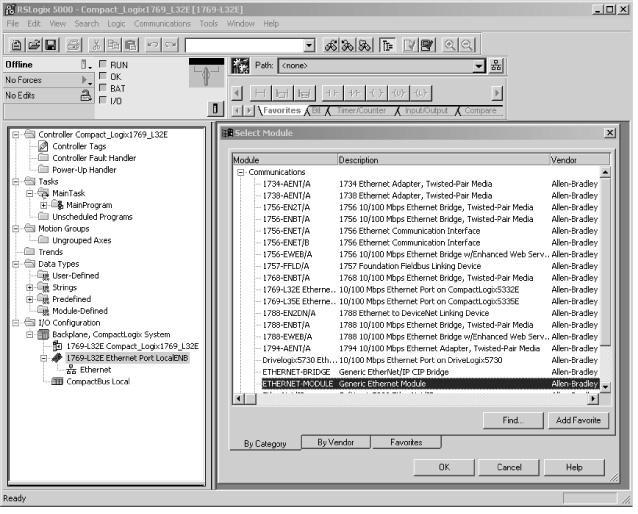This screenshot has width=638, height=514.
Task: Click the communication path snowflake icon
Action: pos(240,66)
